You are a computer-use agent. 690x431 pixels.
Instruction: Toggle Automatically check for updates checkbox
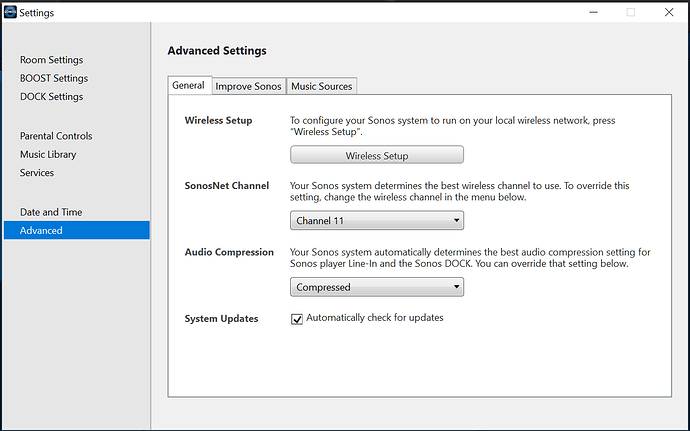click(297, 319)
